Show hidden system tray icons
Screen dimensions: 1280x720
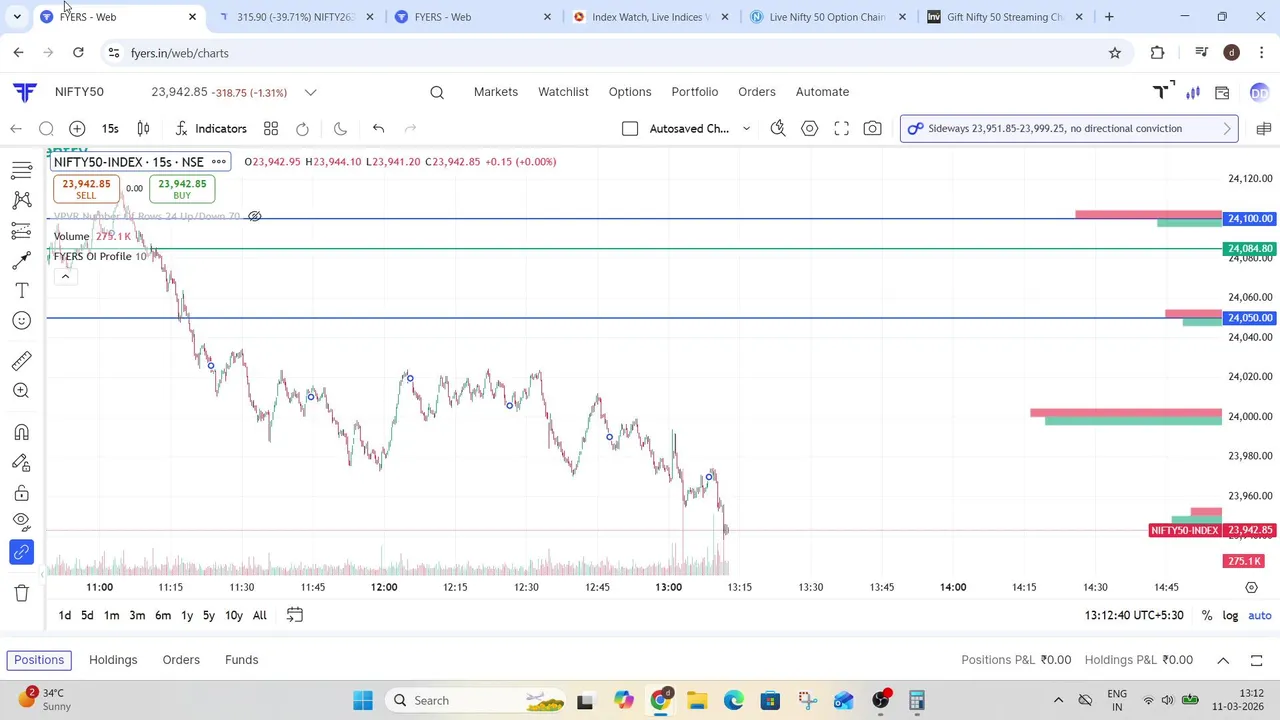tap(1058, 700)
